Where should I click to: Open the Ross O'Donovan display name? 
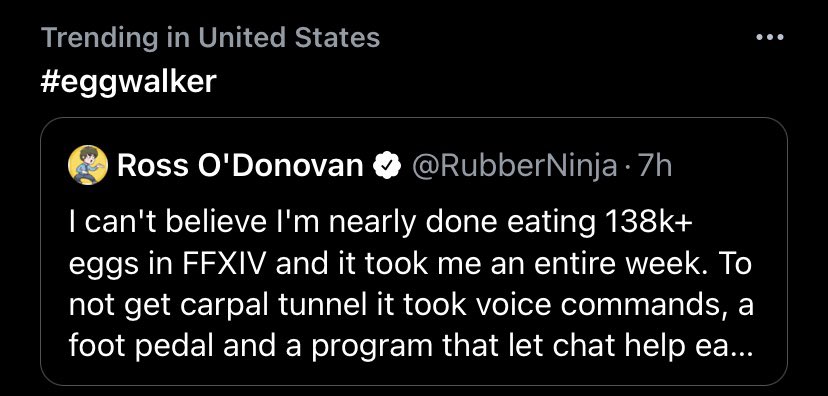[240, 166]
